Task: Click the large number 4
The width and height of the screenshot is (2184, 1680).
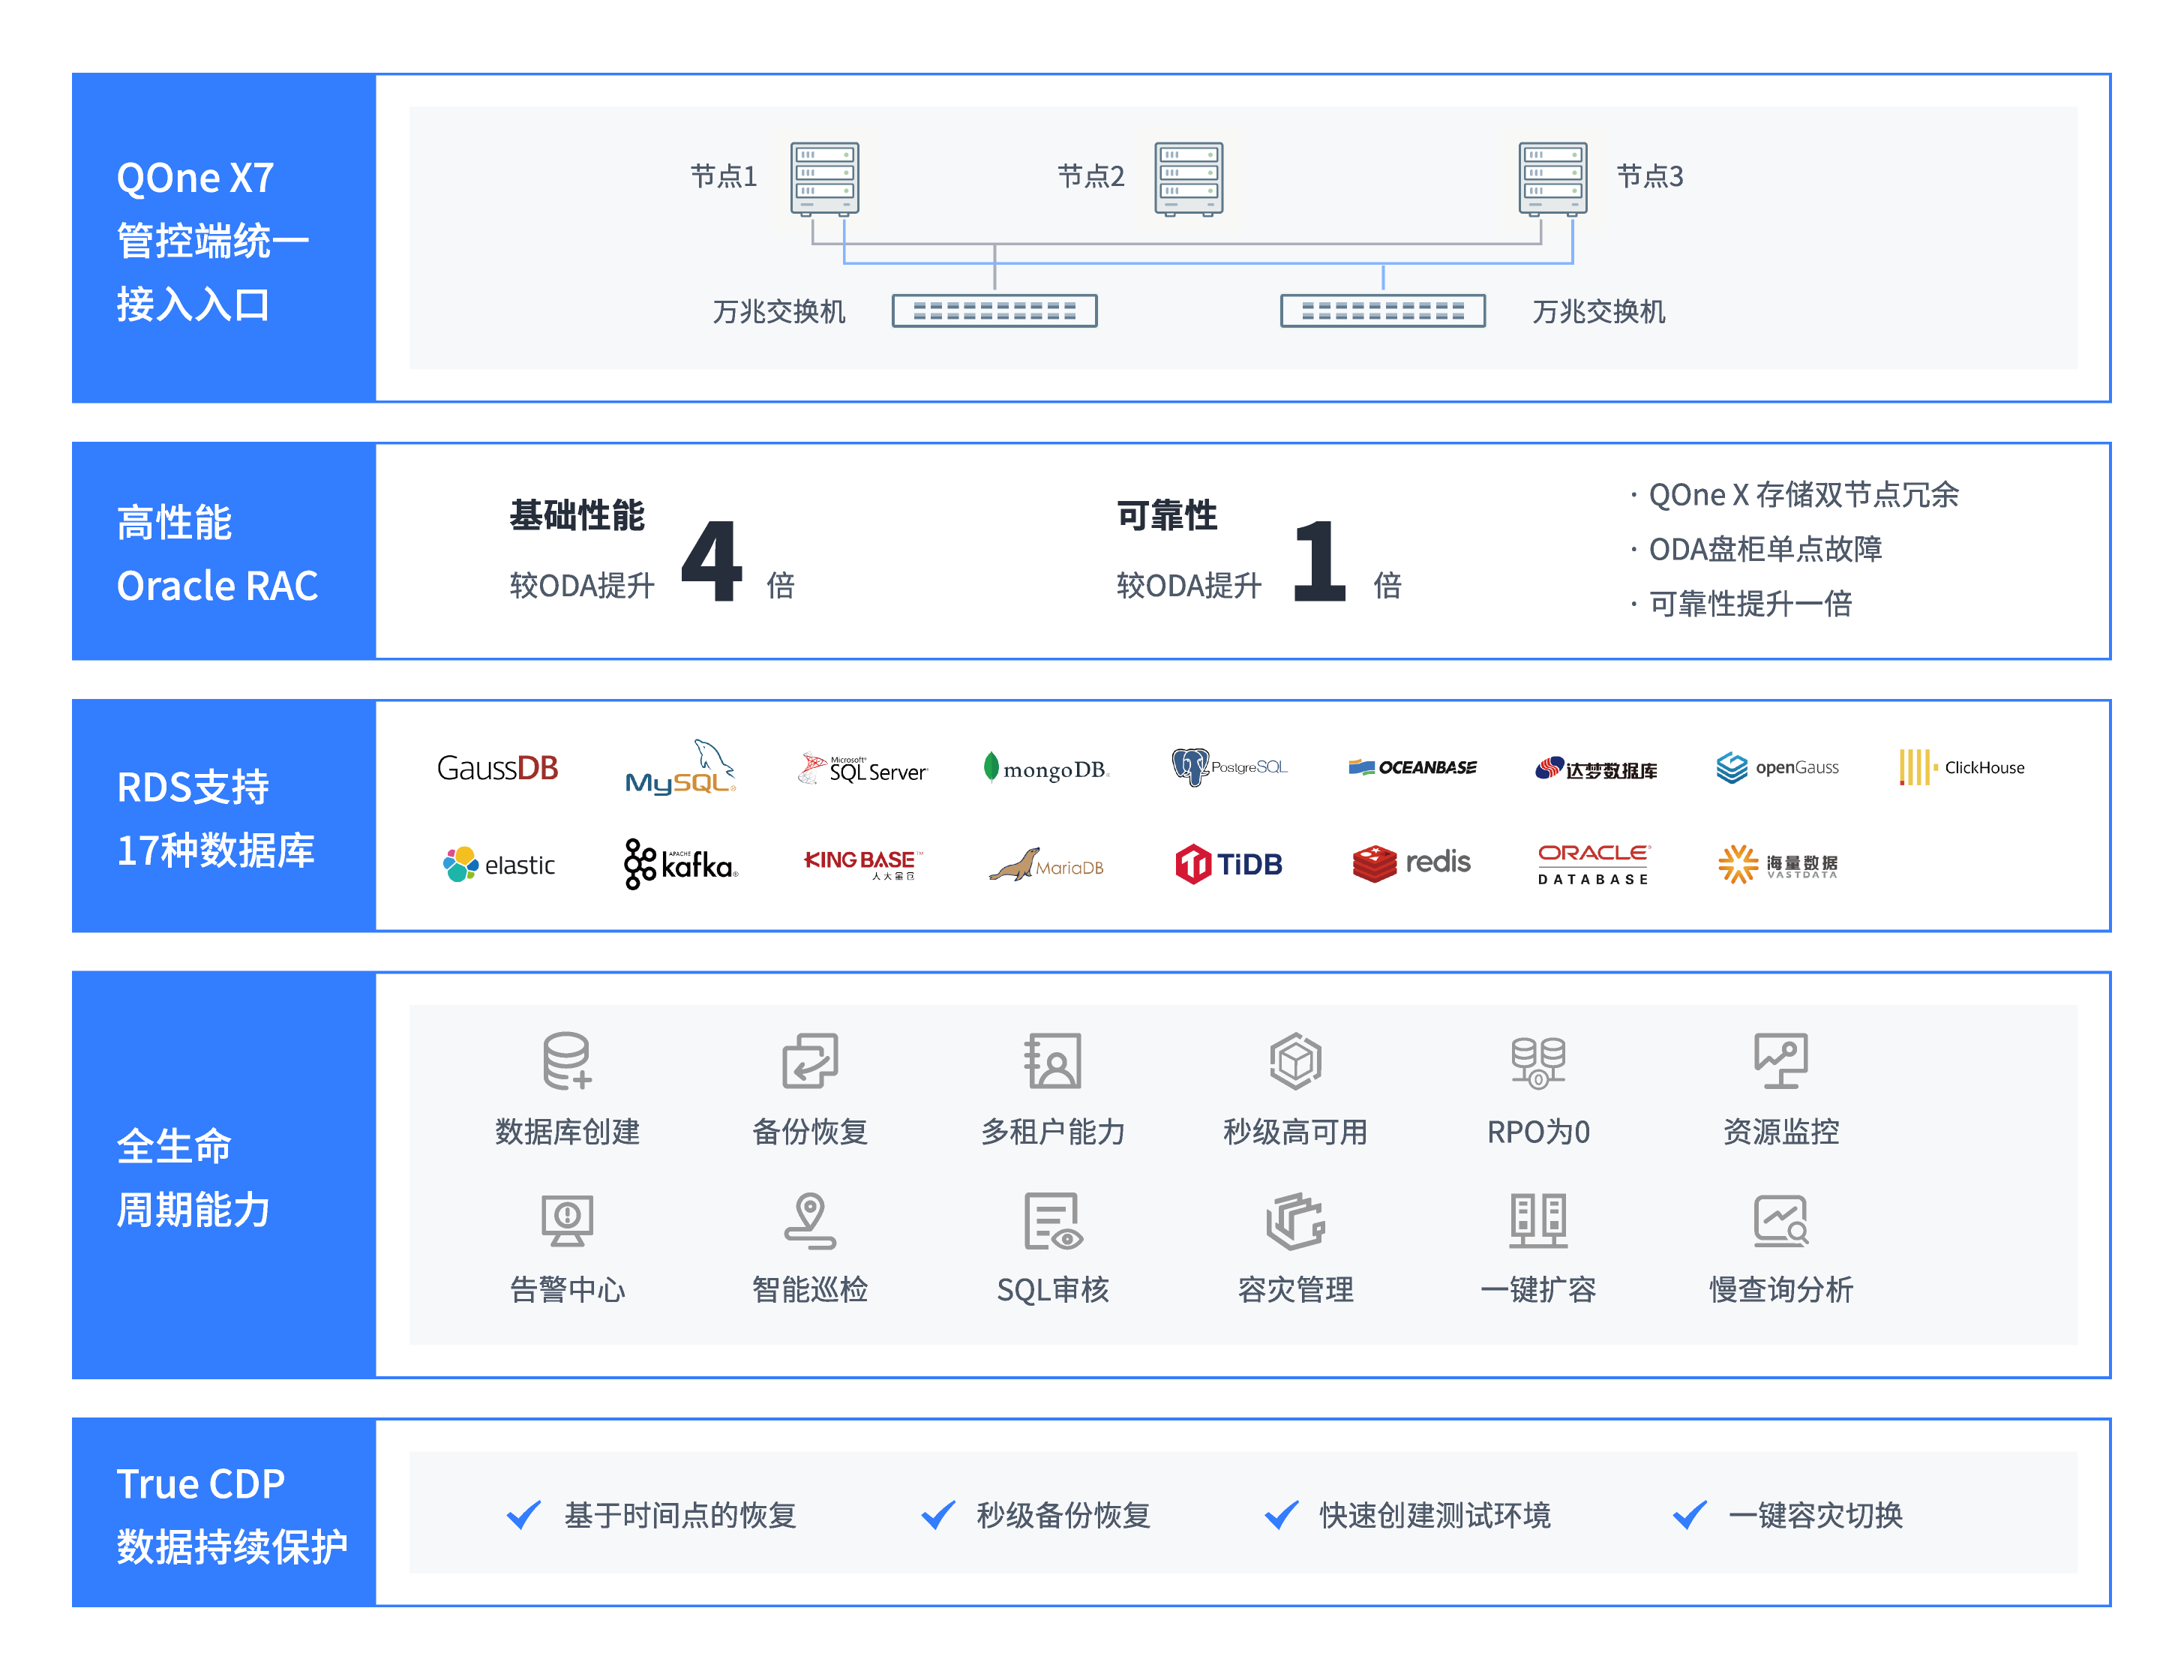Action: click(712, 560)
